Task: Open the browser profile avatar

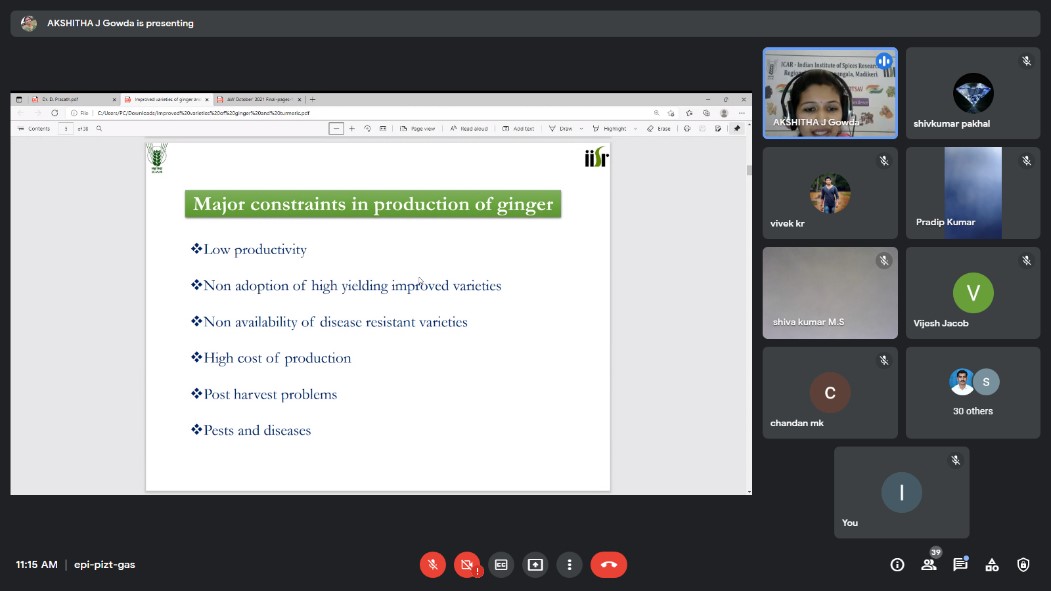Action: click(x=724, y=113)
